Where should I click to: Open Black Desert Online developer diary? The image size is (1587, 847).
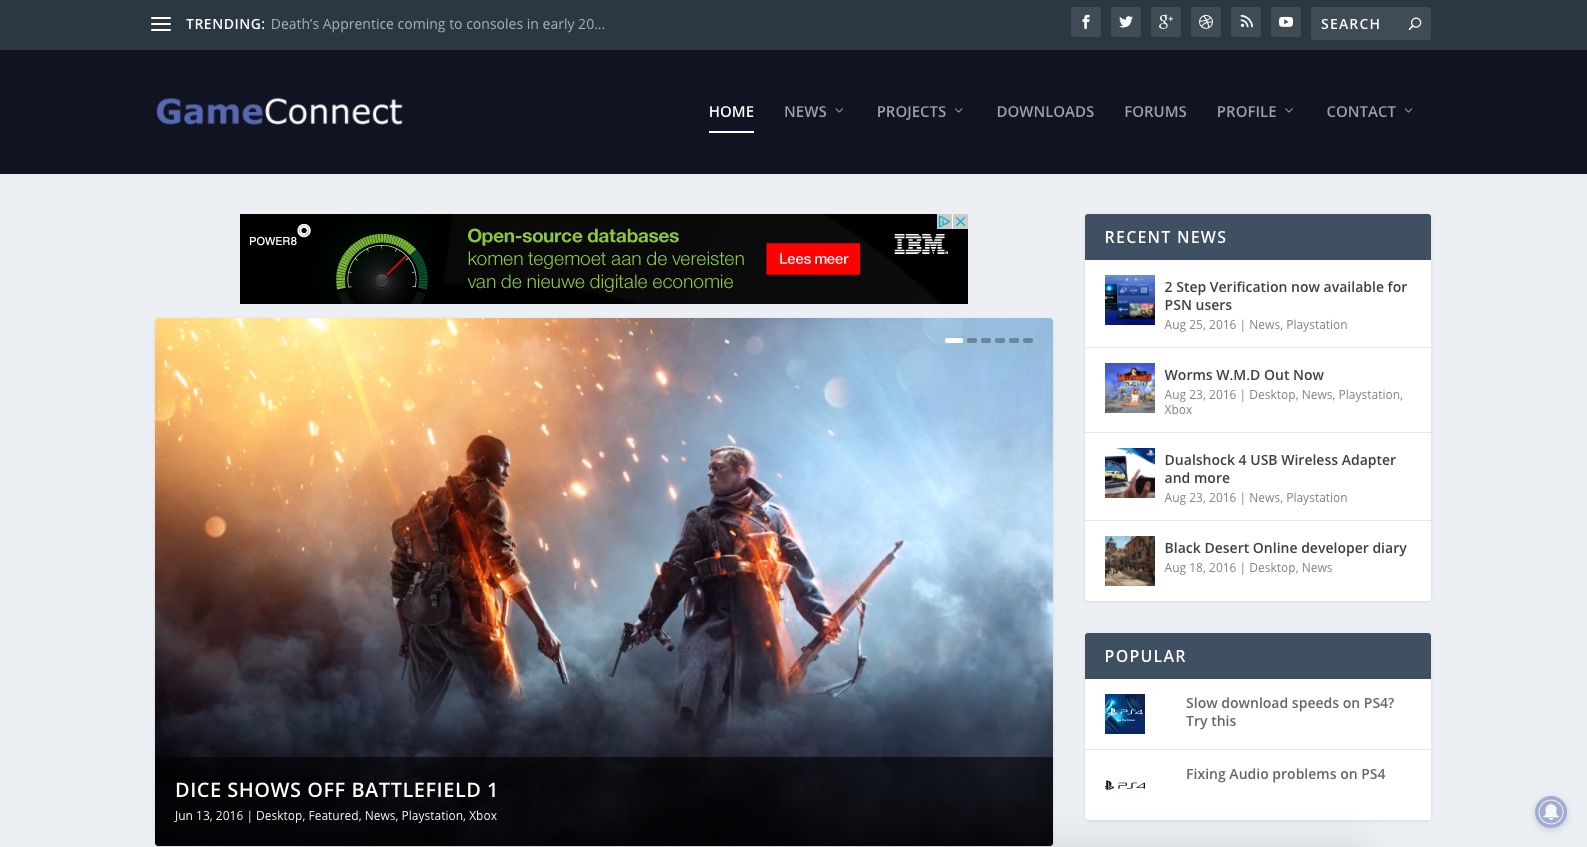[x=1285, y=548]
